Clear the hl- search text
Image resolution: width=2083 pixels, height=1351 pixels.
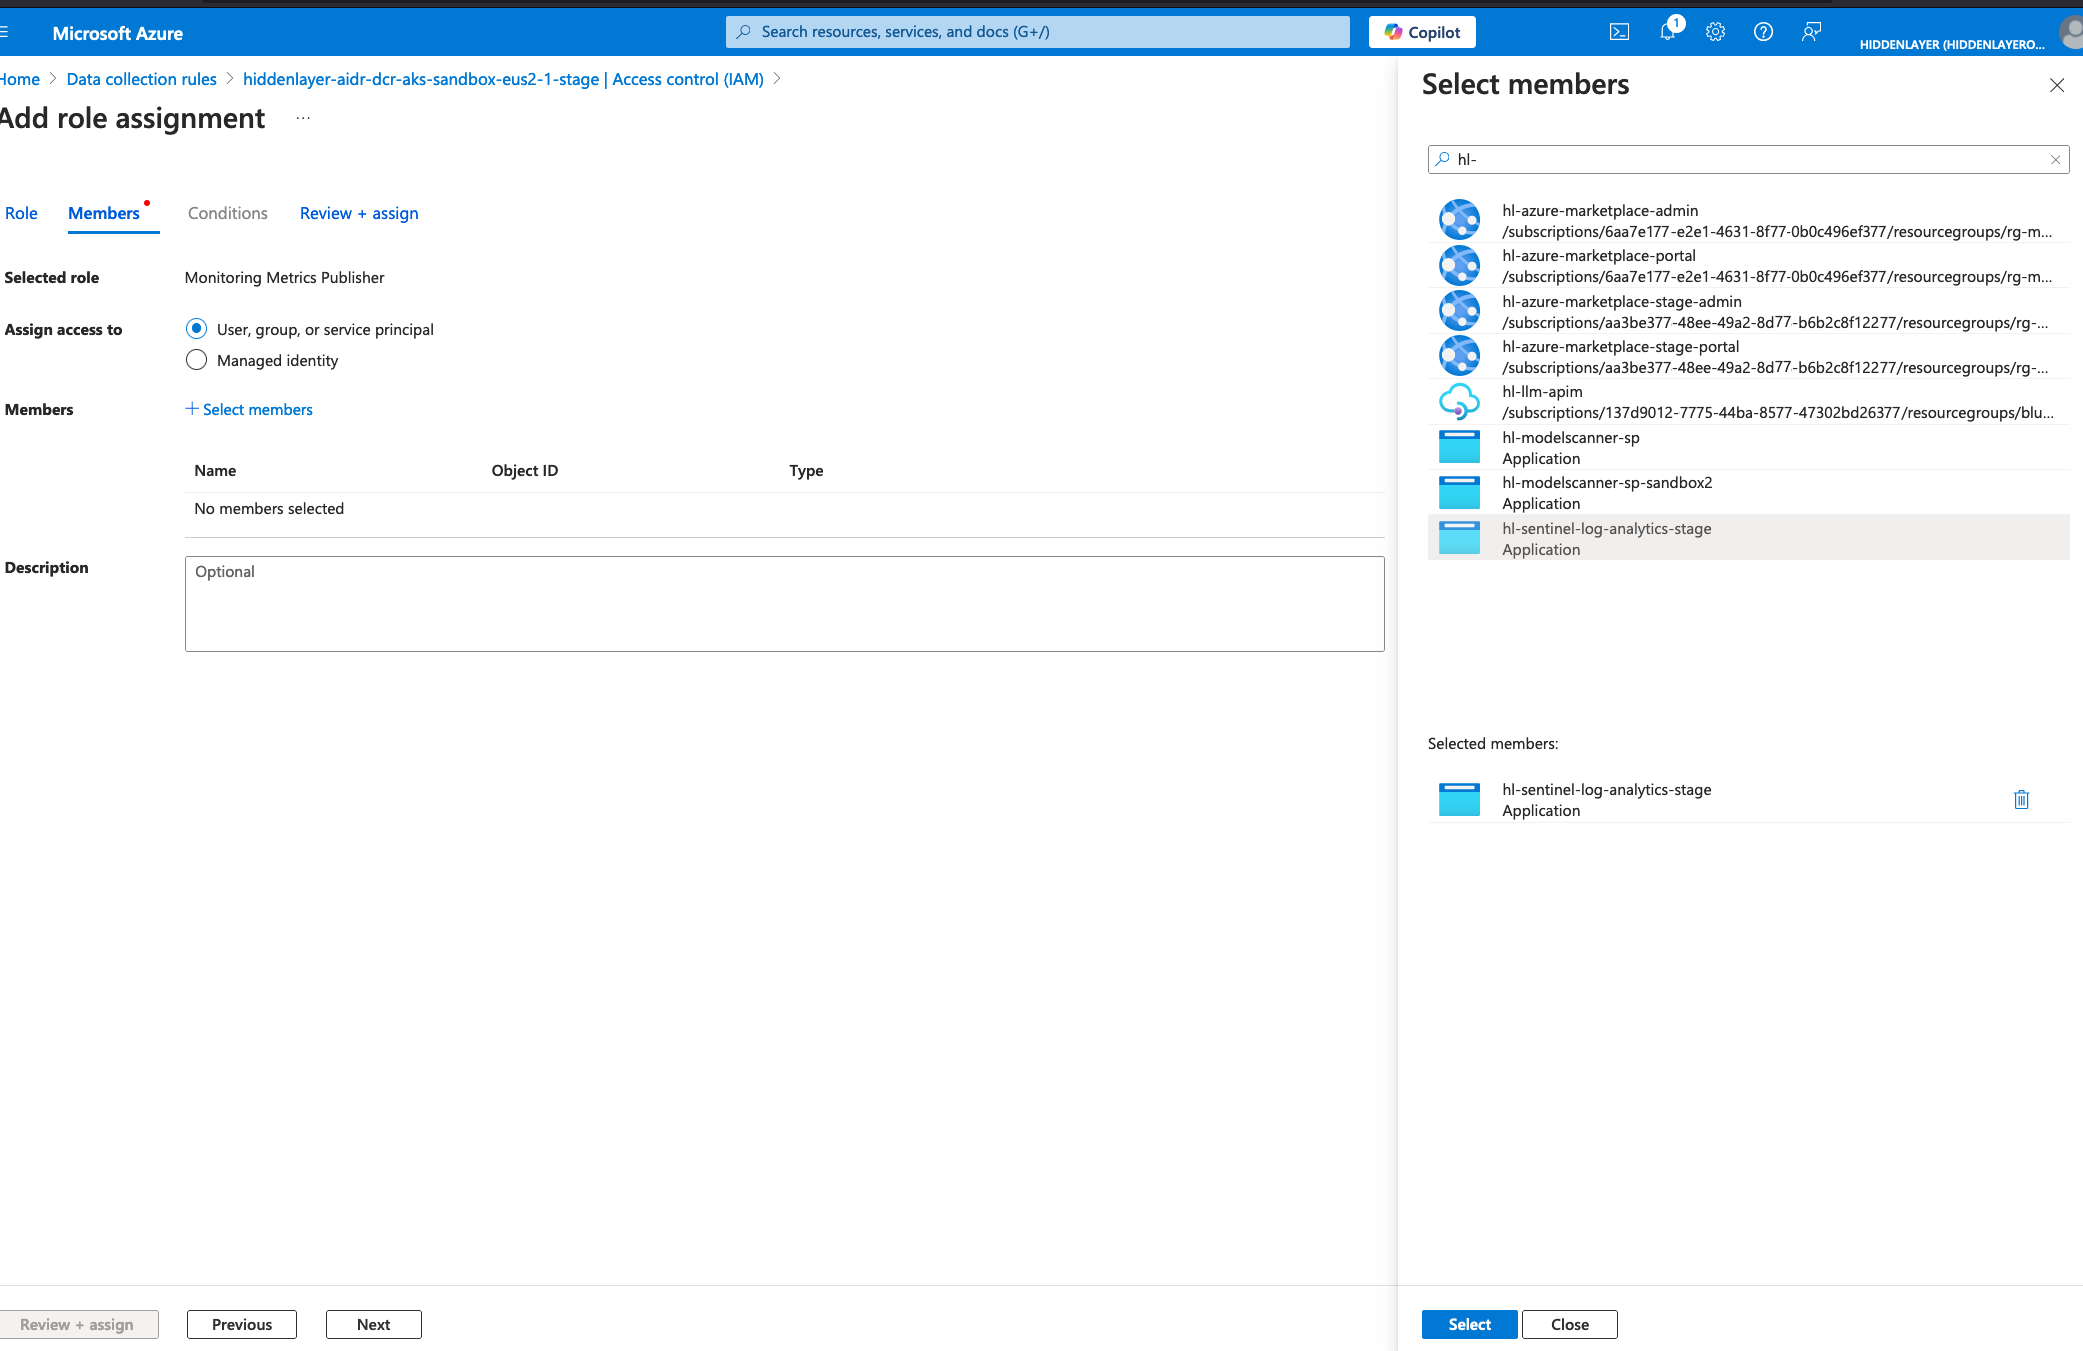(x=2055, y=160)
